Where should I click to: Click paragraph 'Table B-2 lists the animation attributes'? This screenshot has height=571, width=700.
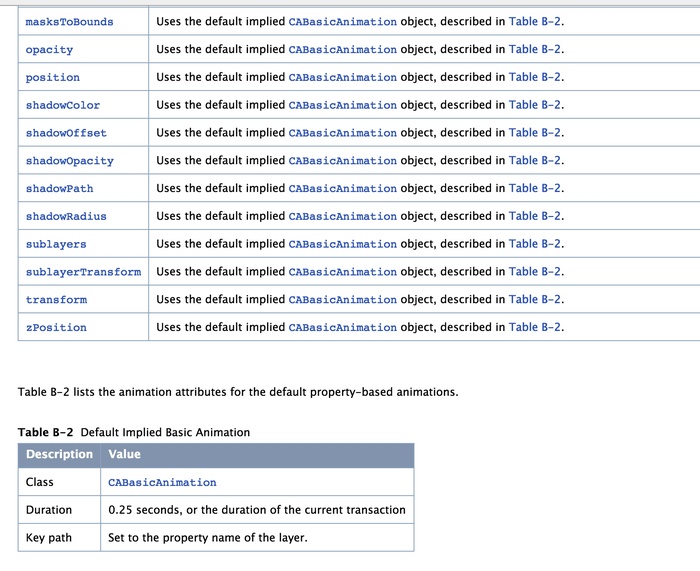(238, 392)
